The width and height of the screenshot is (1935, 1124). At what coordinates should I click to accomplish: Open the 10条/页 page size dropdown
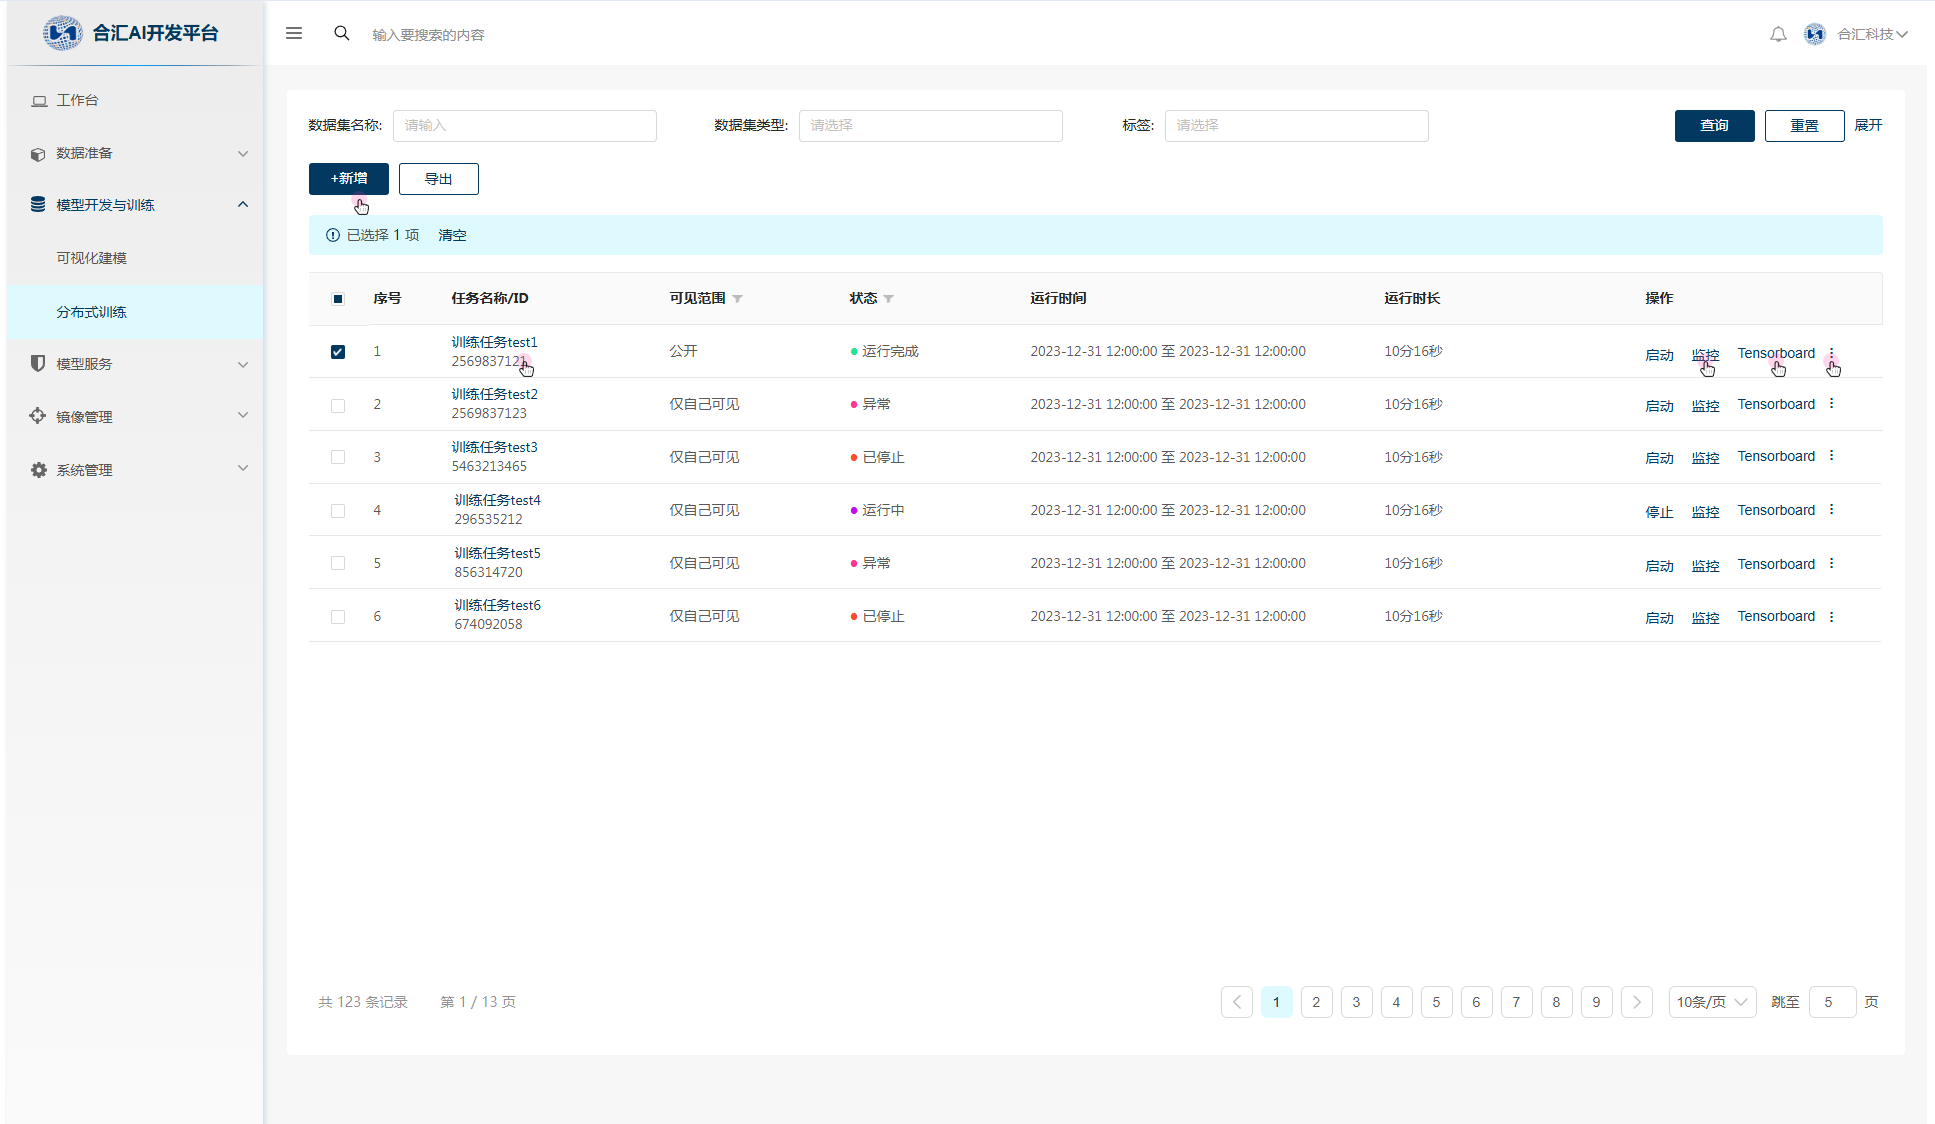pyautogui.click(x=1711, y=1002)
